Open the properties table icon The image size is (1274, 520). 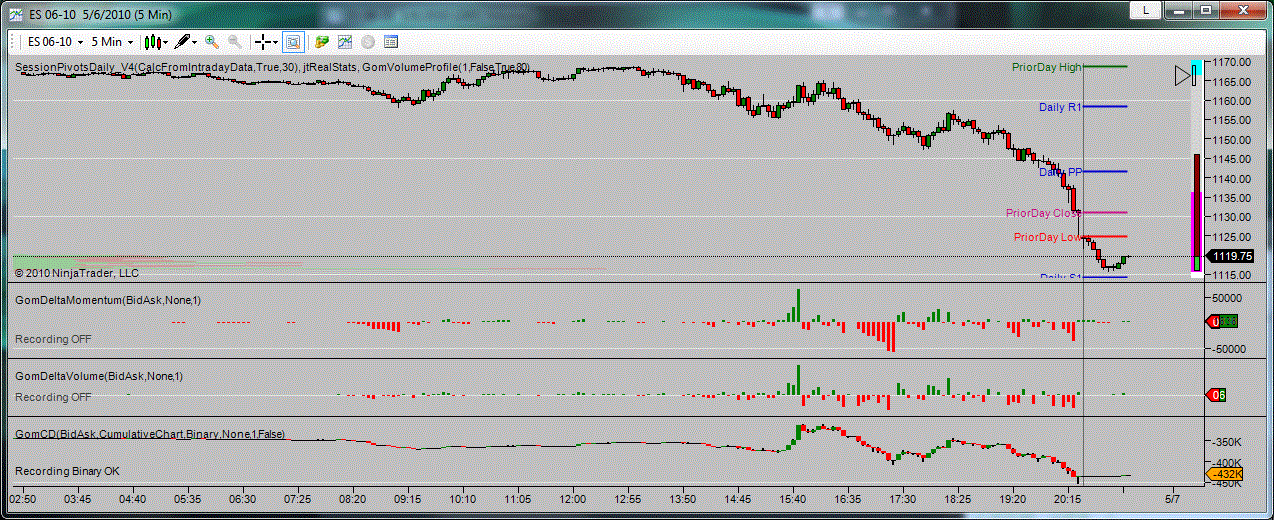point(391,42)
